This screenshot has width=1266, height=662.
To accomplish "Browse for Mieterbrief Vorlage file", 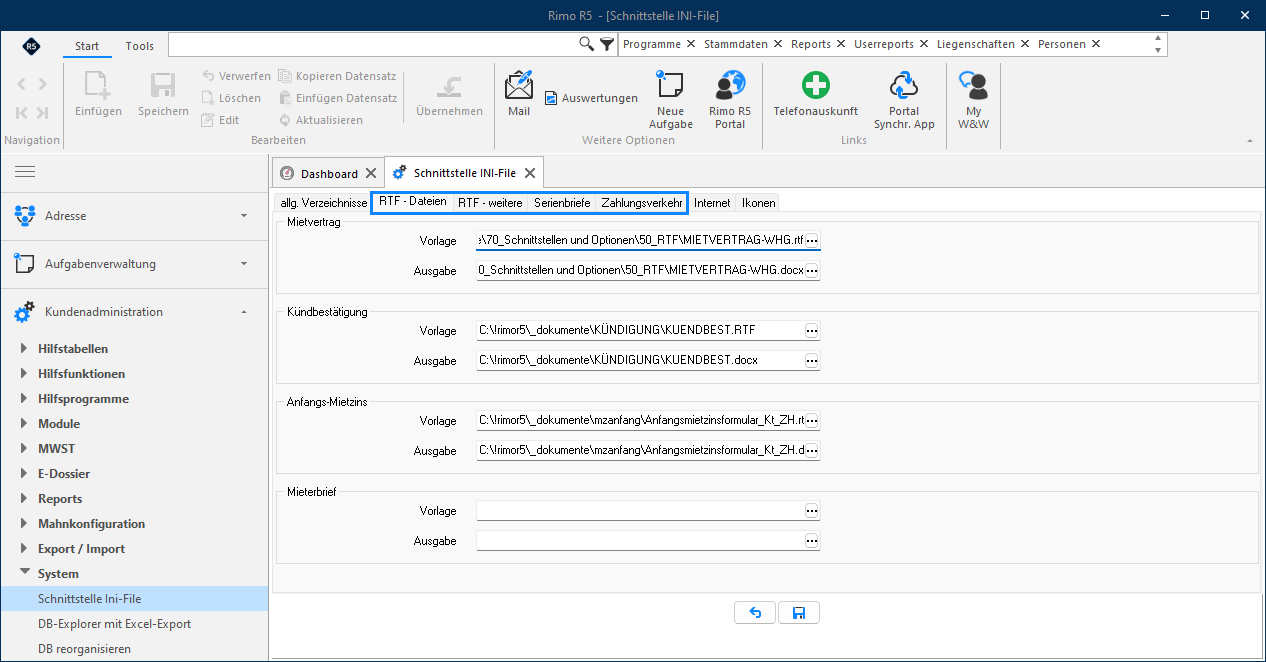I will pos(812,511).
